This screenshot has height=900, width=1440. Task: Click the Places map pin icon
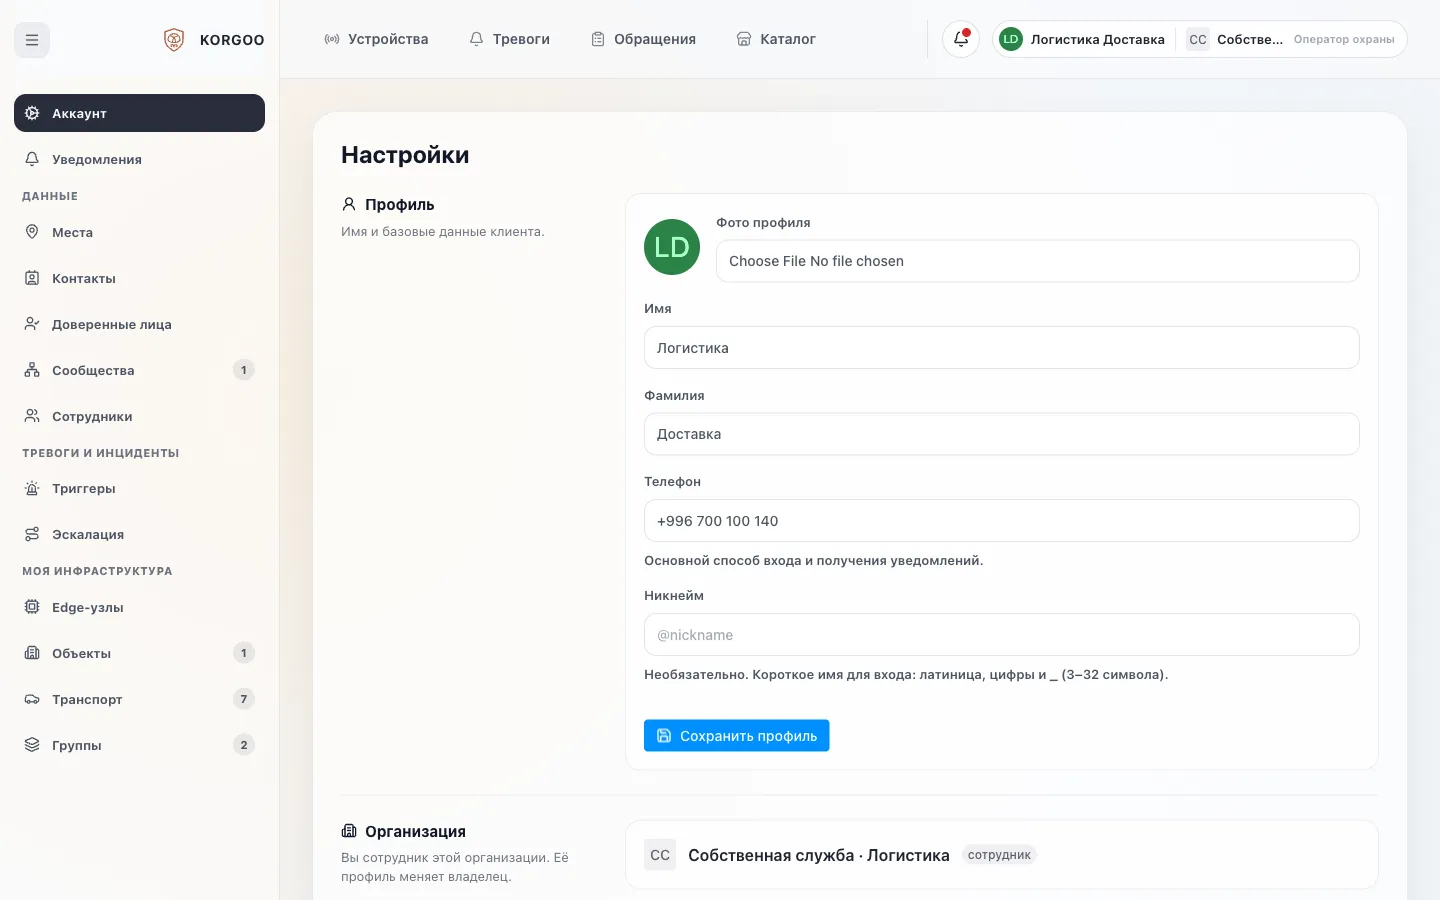pyautogui.click(x=32, y=232)
